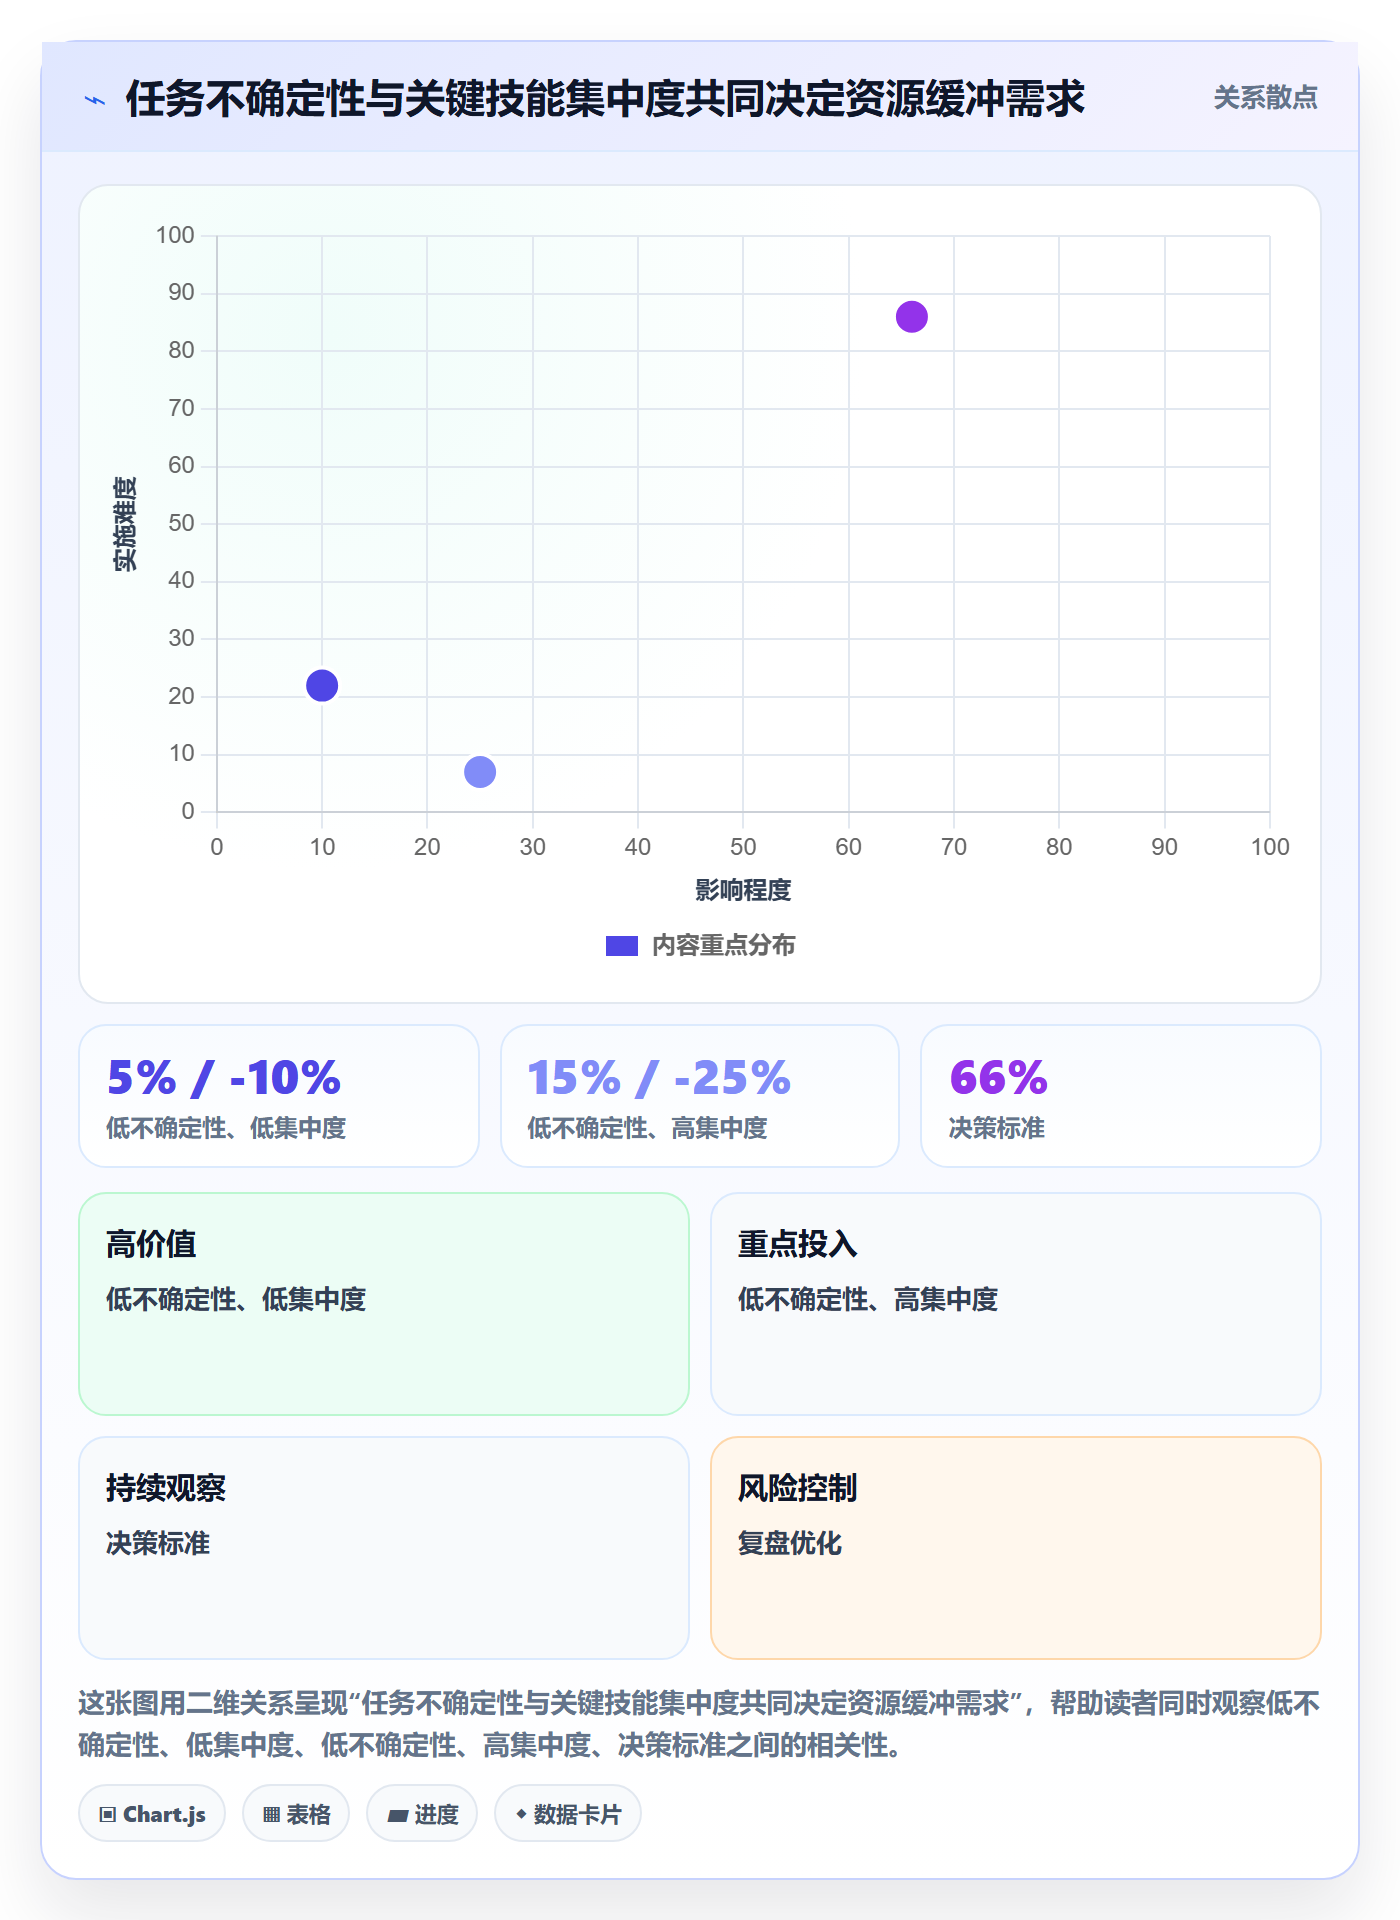Click y-axis tick label 100

(175, 235)
